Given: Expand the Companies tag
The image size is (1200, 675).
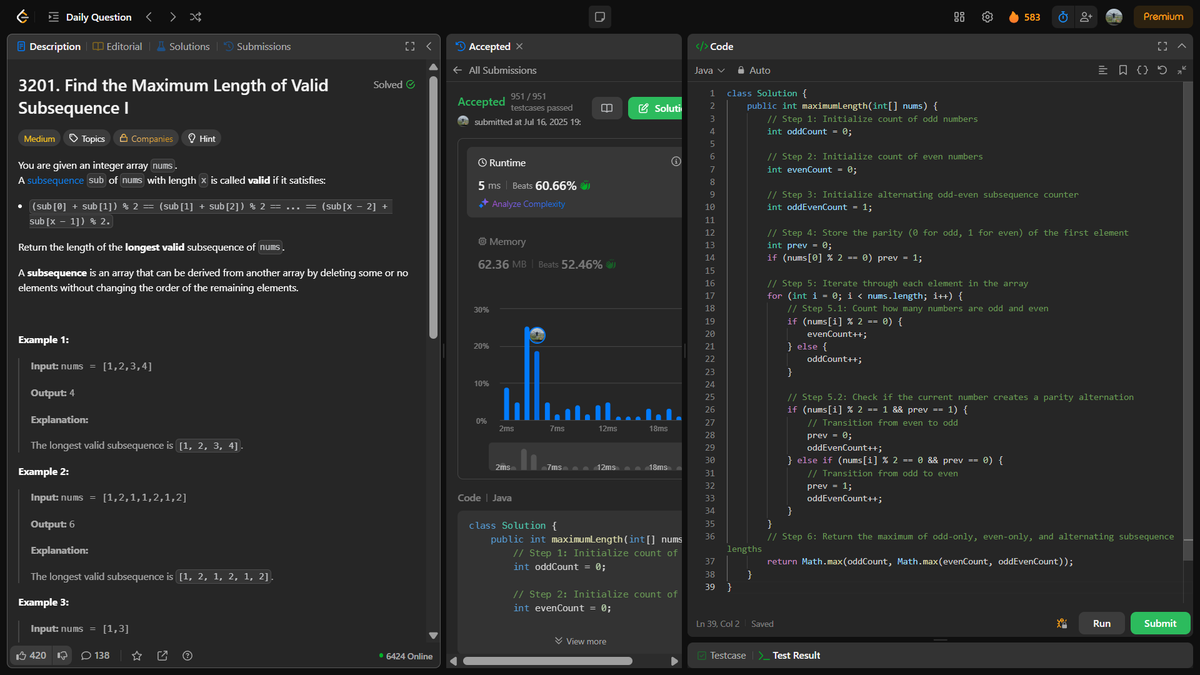Looking at the screenshot, I should (x=146, y=139).
